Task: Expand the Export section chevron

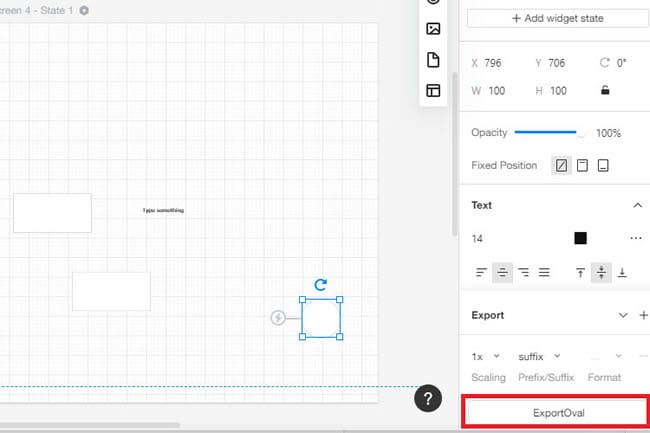Action: [x=623, y=315]
